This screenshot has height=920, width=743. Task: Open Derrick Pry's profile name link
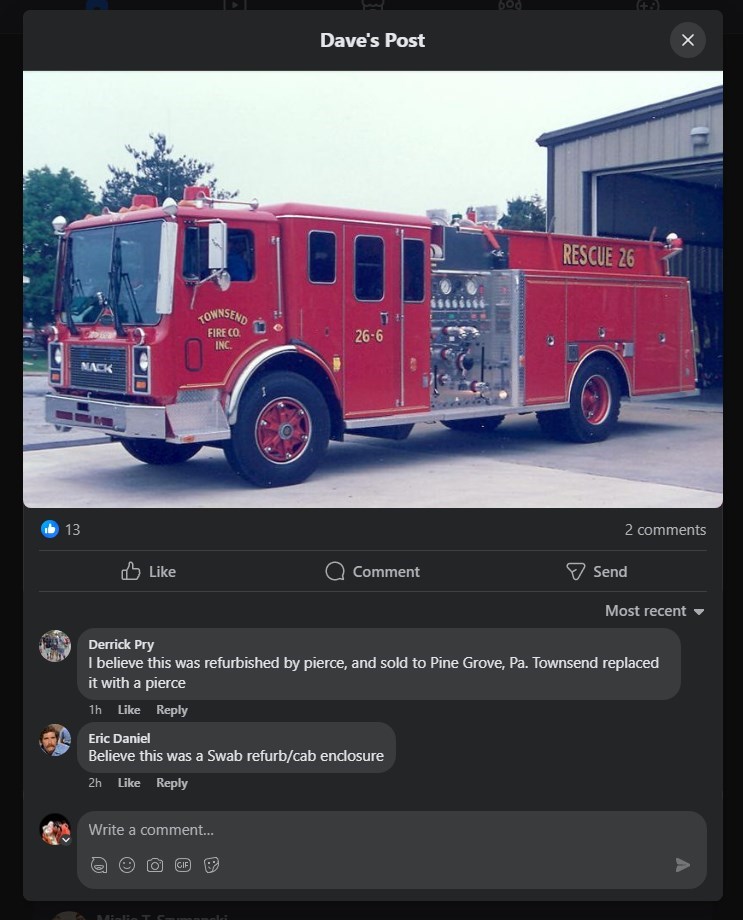coord(121,644)
